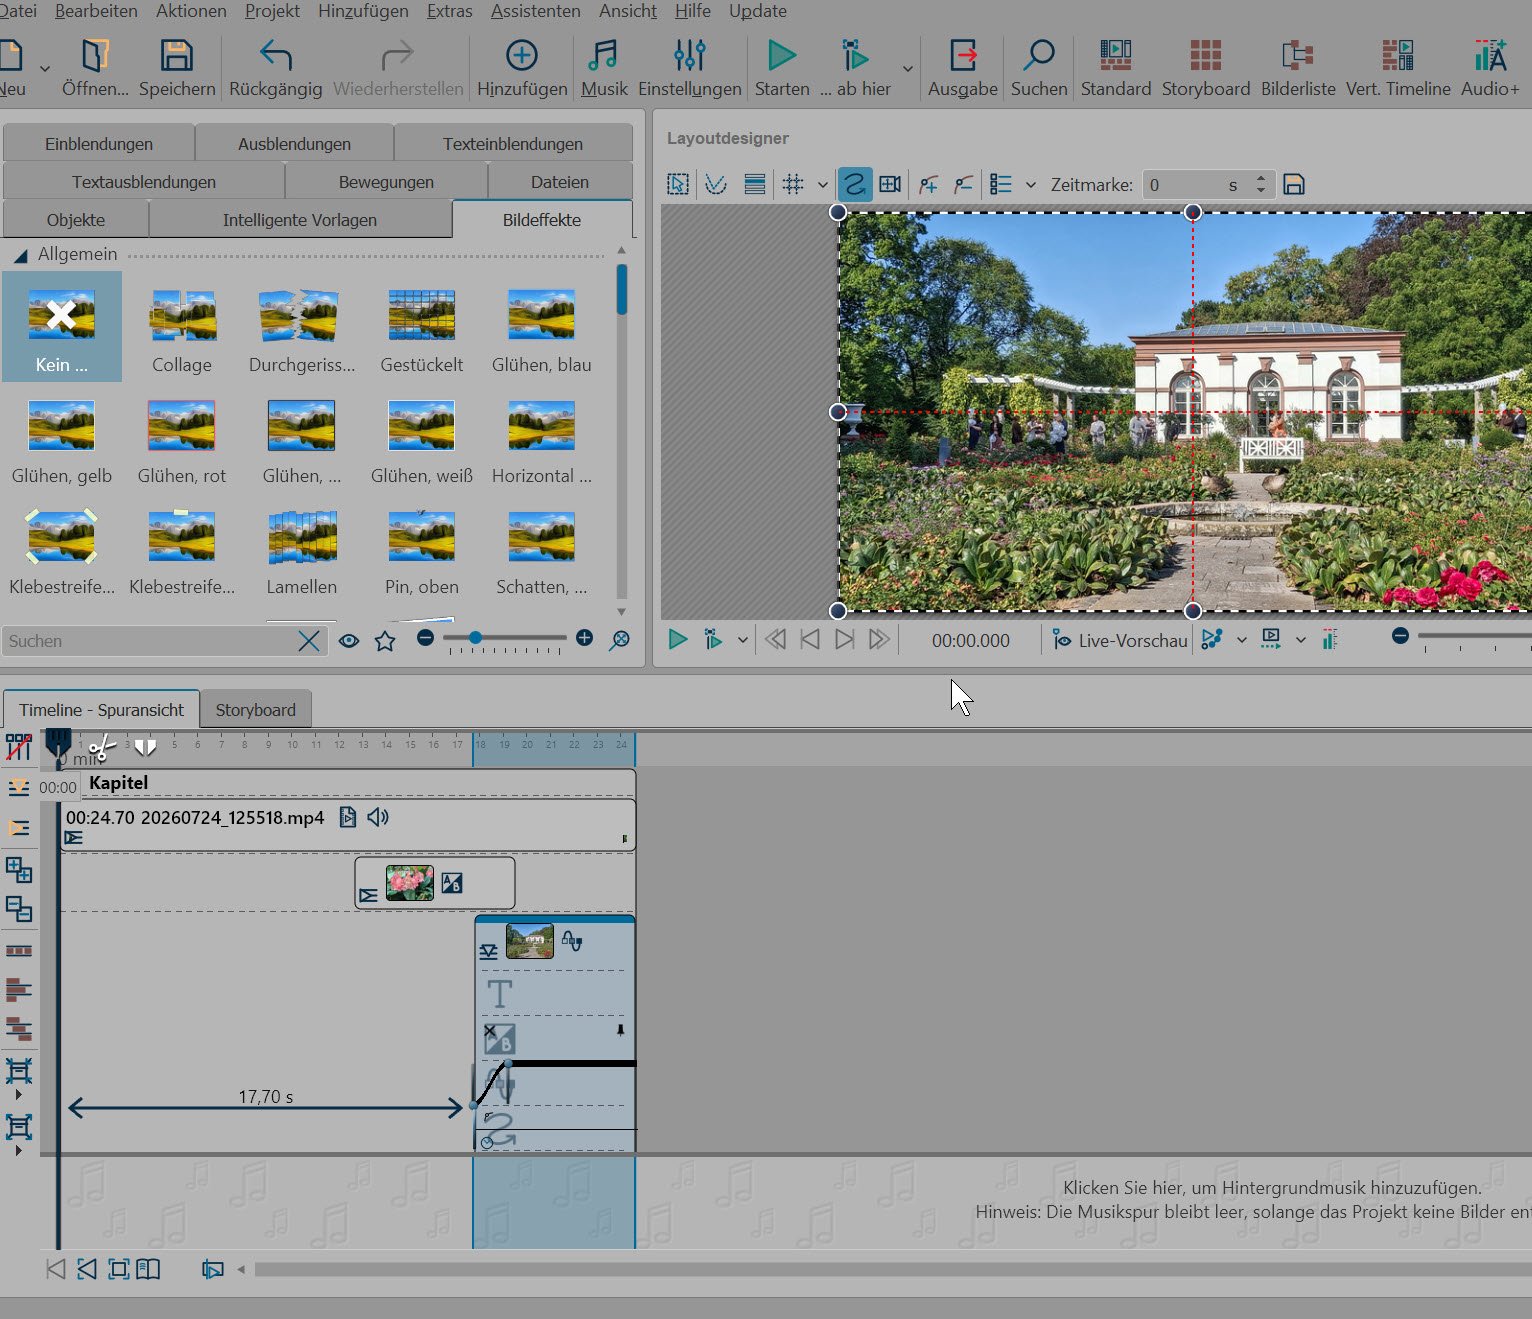Screen dimensions: 1532x1319
Task: Open the Texteinblendungen tab
Action: click(x=513, y=143)
